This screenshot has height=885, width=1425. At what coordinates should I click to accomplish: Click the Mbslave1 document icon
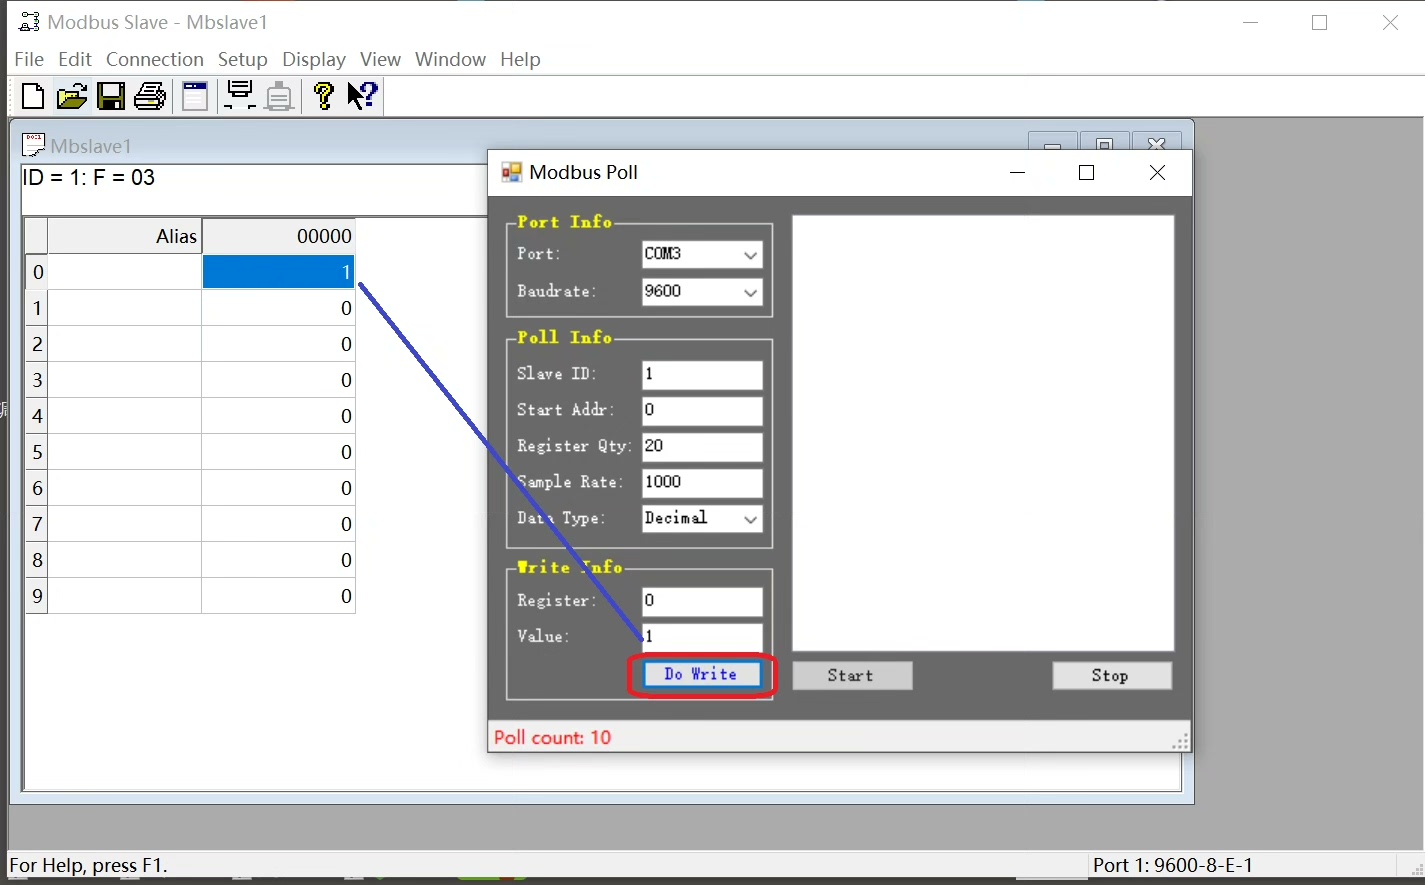34,146
